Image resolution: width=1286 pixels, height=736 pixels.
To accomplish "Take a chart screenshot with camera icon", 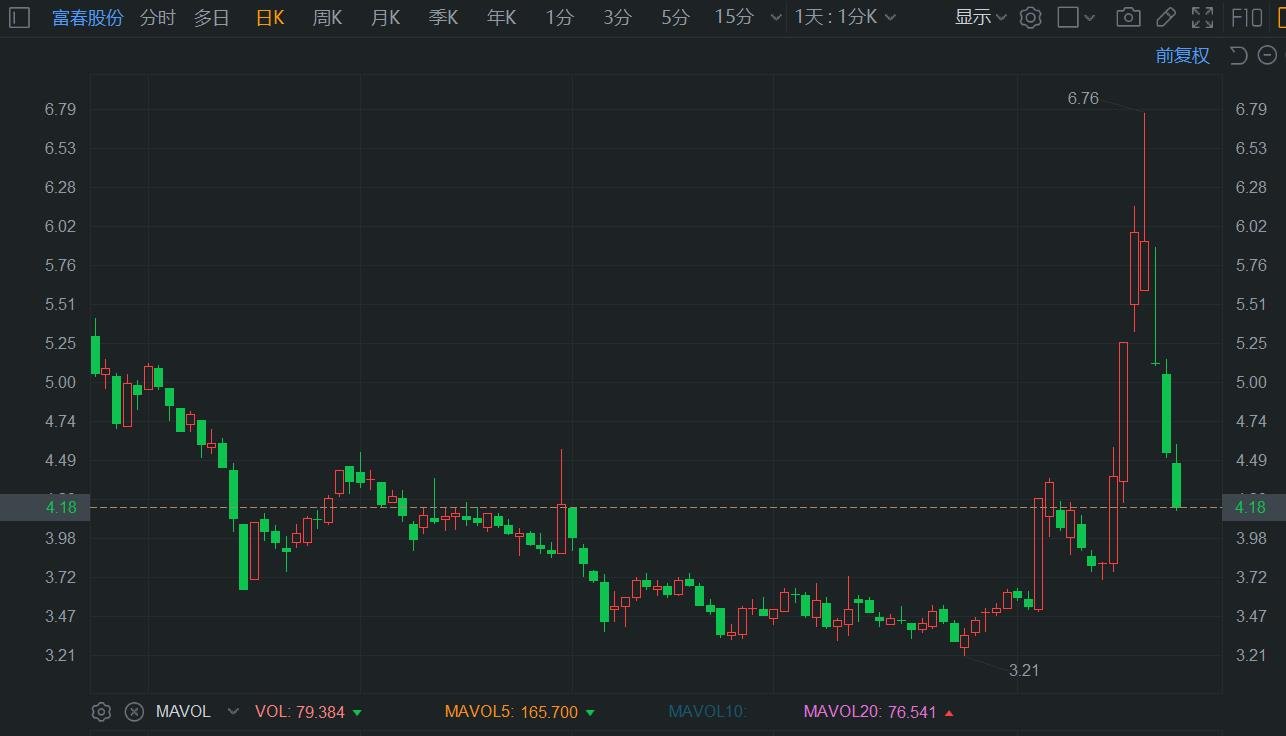I will coord(1128,17).
